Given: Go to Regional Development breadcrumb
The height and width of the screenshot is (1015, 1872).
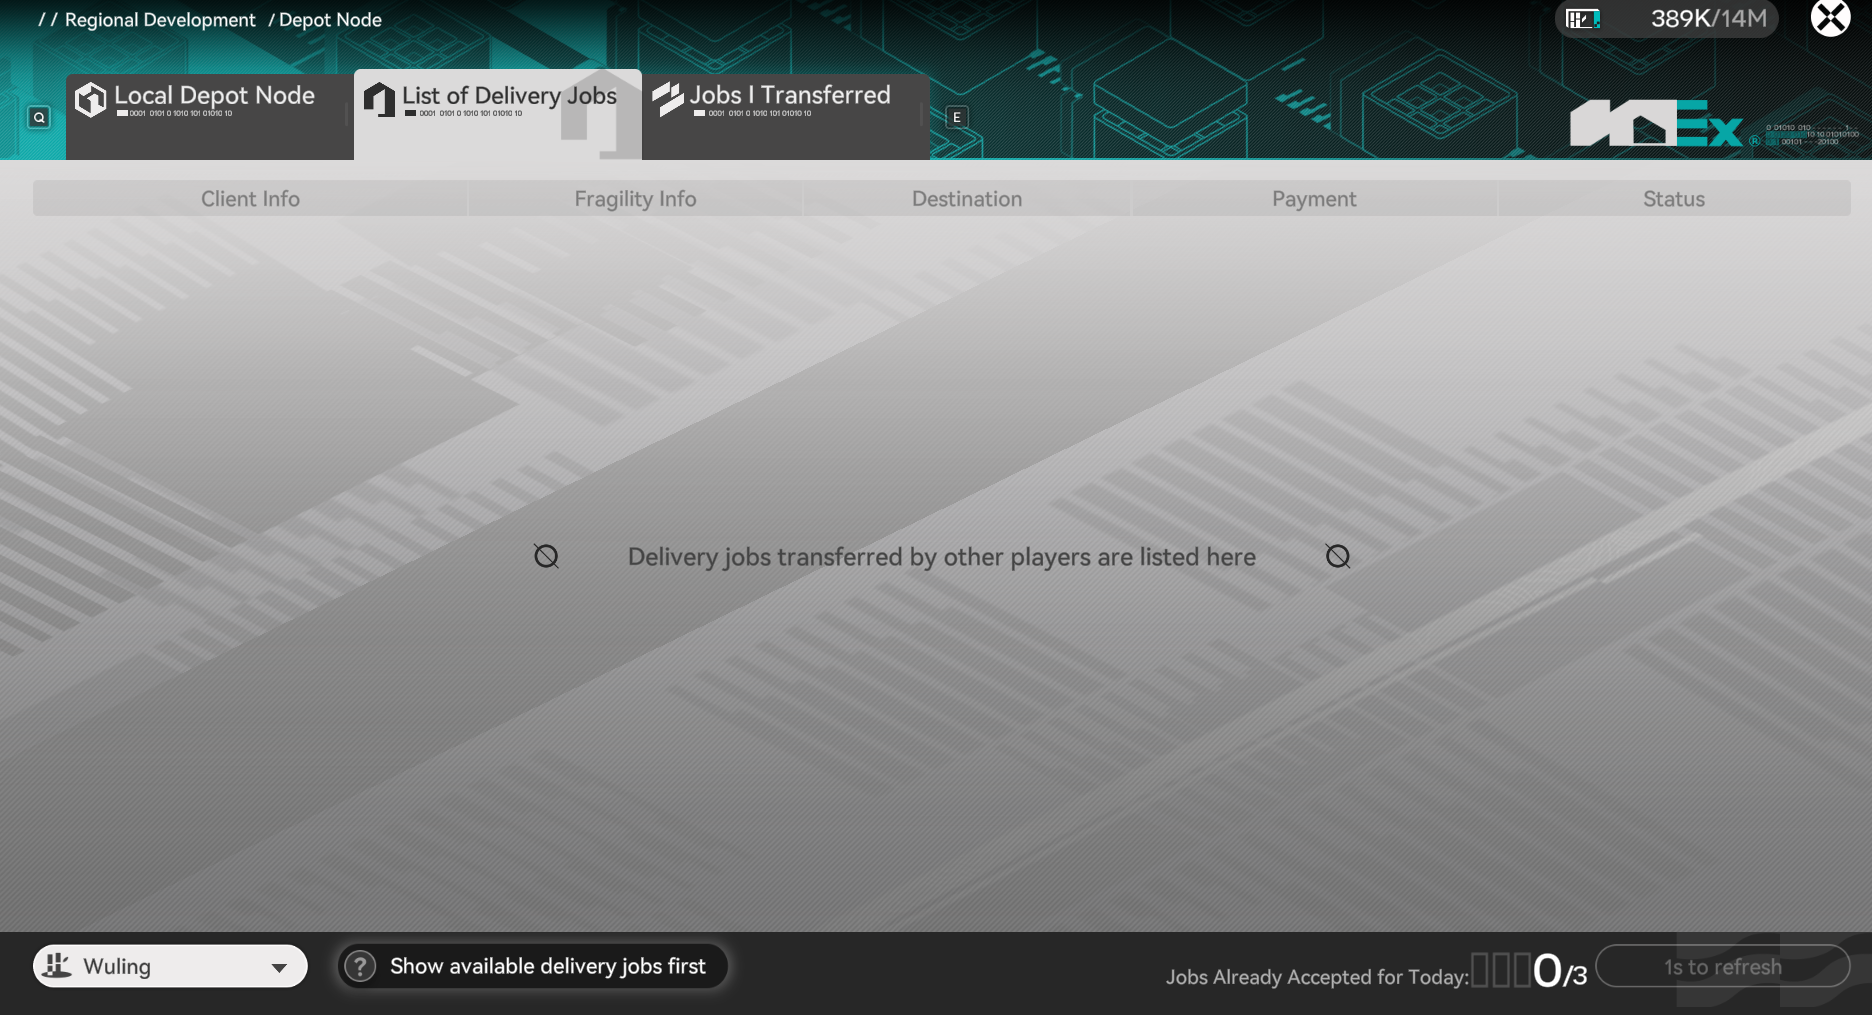Looking at the screenshot, I should tap(160, 20).
